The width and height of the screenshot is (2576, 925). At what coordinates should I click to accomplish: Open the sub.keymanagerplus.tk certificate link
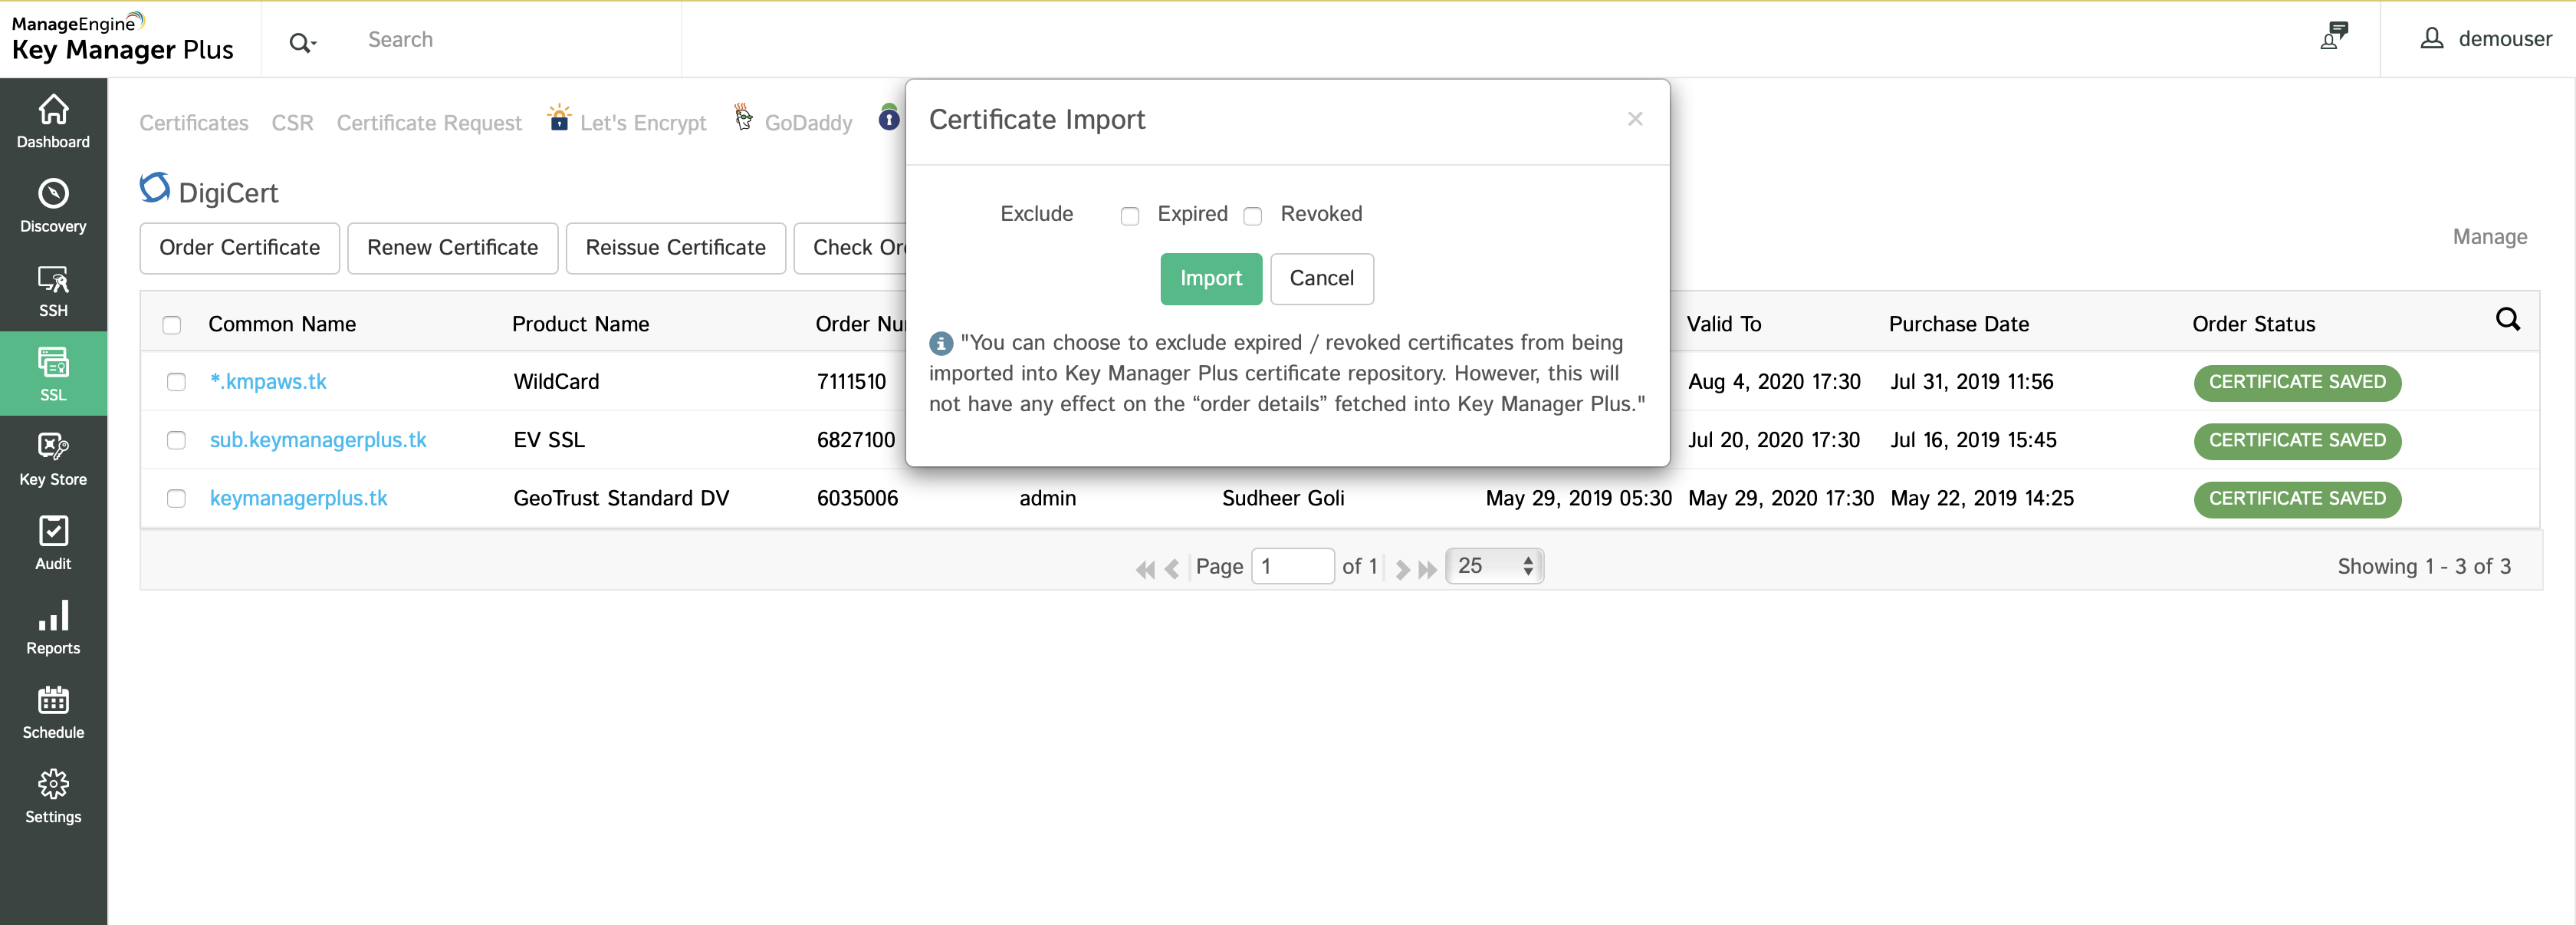pyautogui.click(x=318, y=440)
